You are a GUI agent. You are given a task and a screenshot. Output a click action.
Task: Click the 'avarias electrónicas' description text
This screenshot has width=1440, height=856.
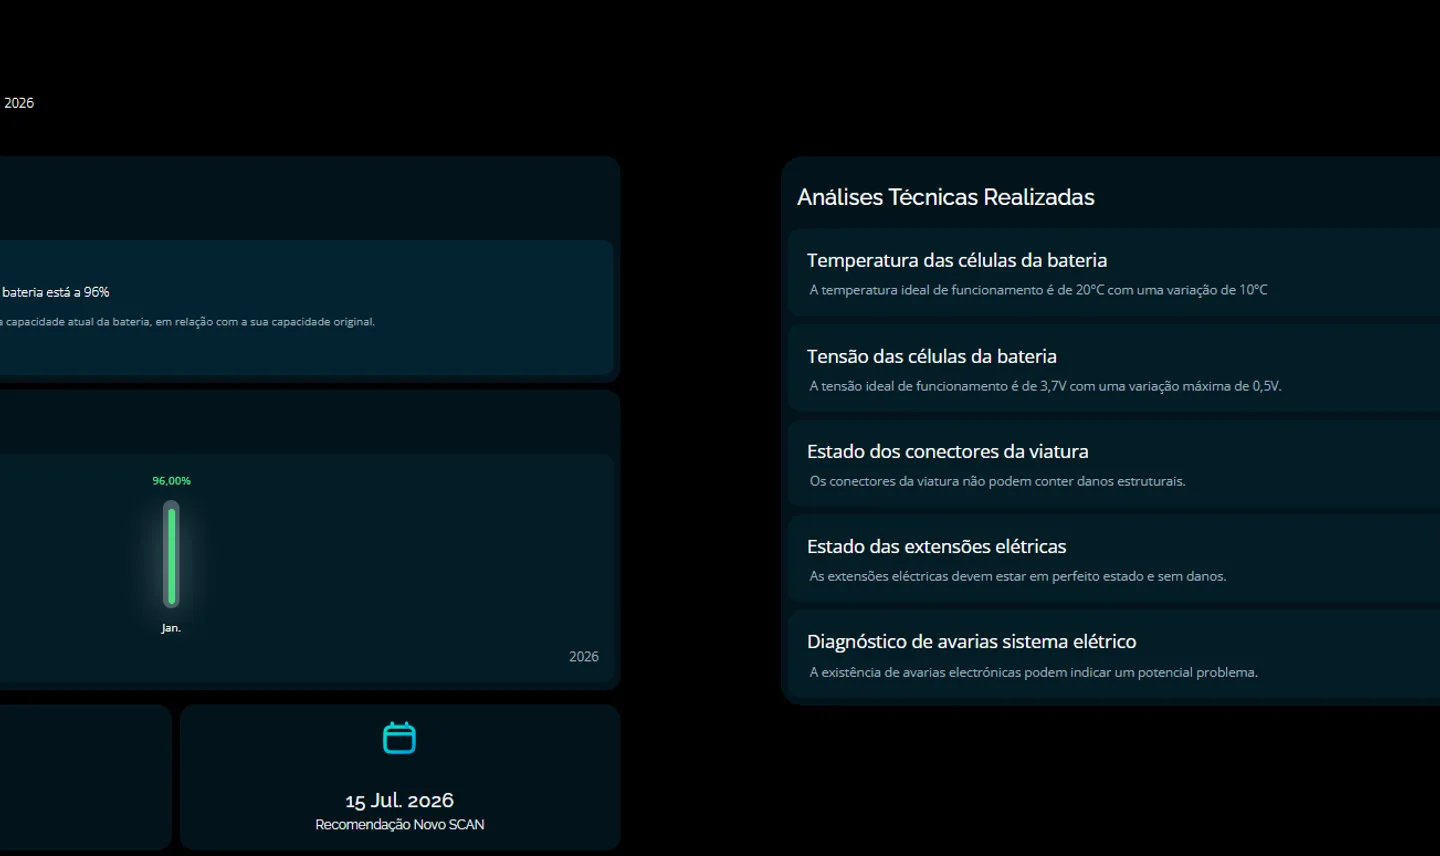[x=1033, y=672]
